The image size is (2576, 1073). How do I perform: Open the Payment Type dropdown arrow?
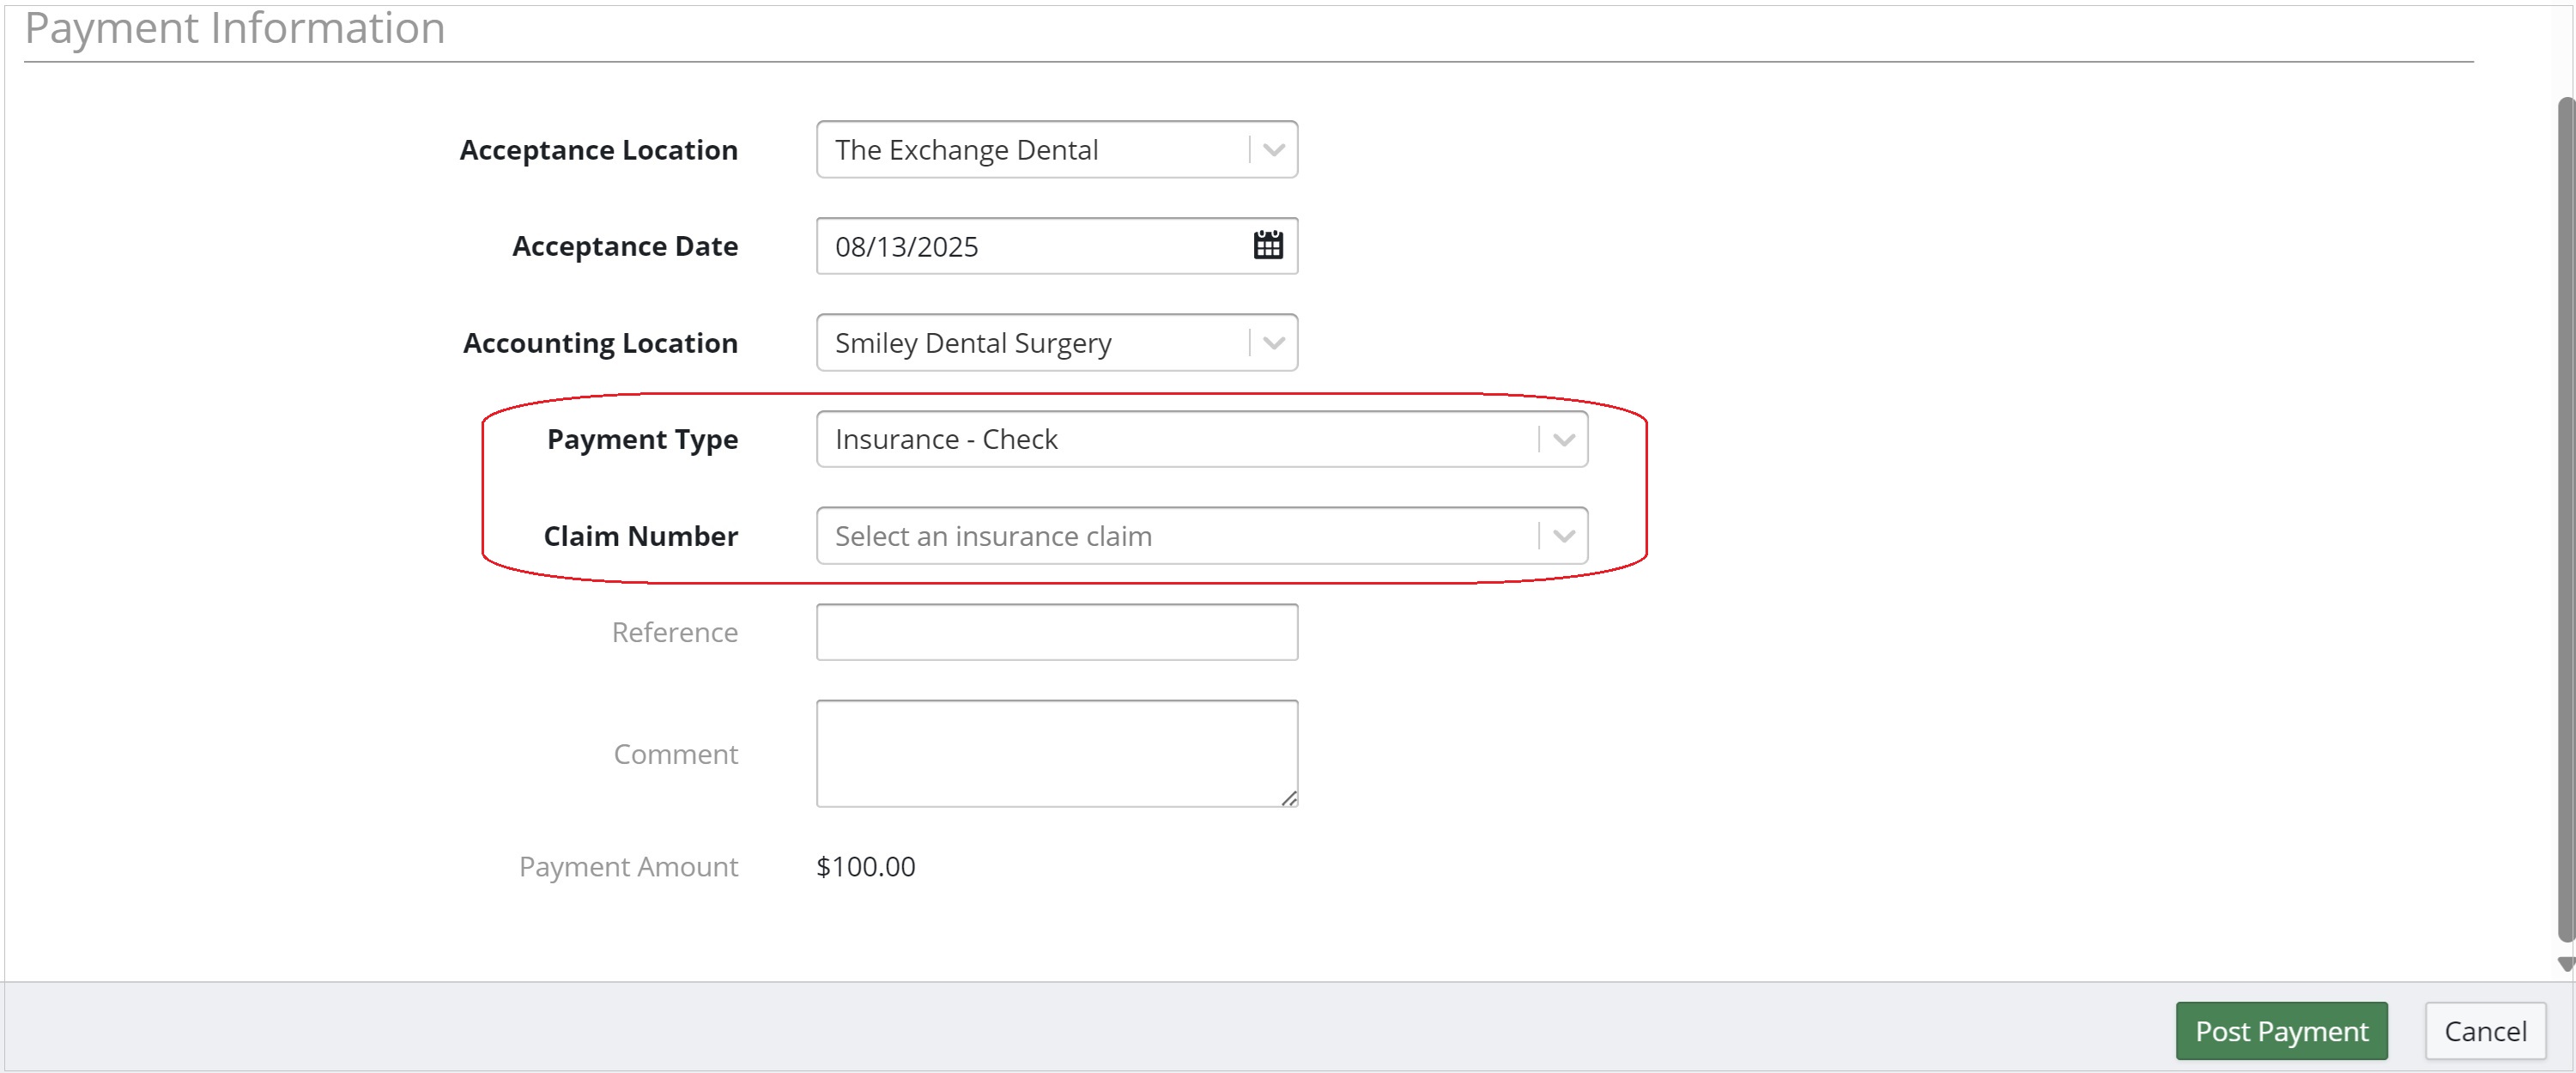1563,439
